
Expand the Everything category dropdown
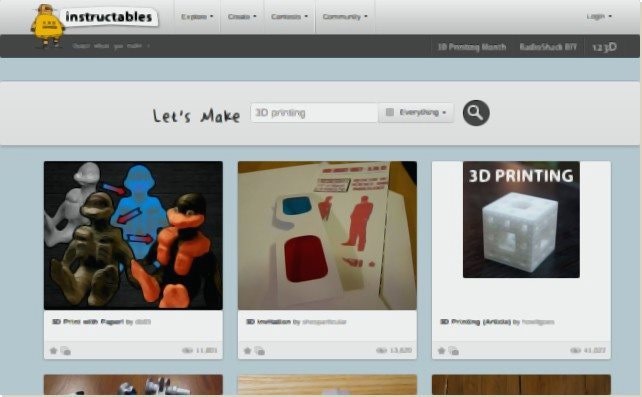(416, 112)
